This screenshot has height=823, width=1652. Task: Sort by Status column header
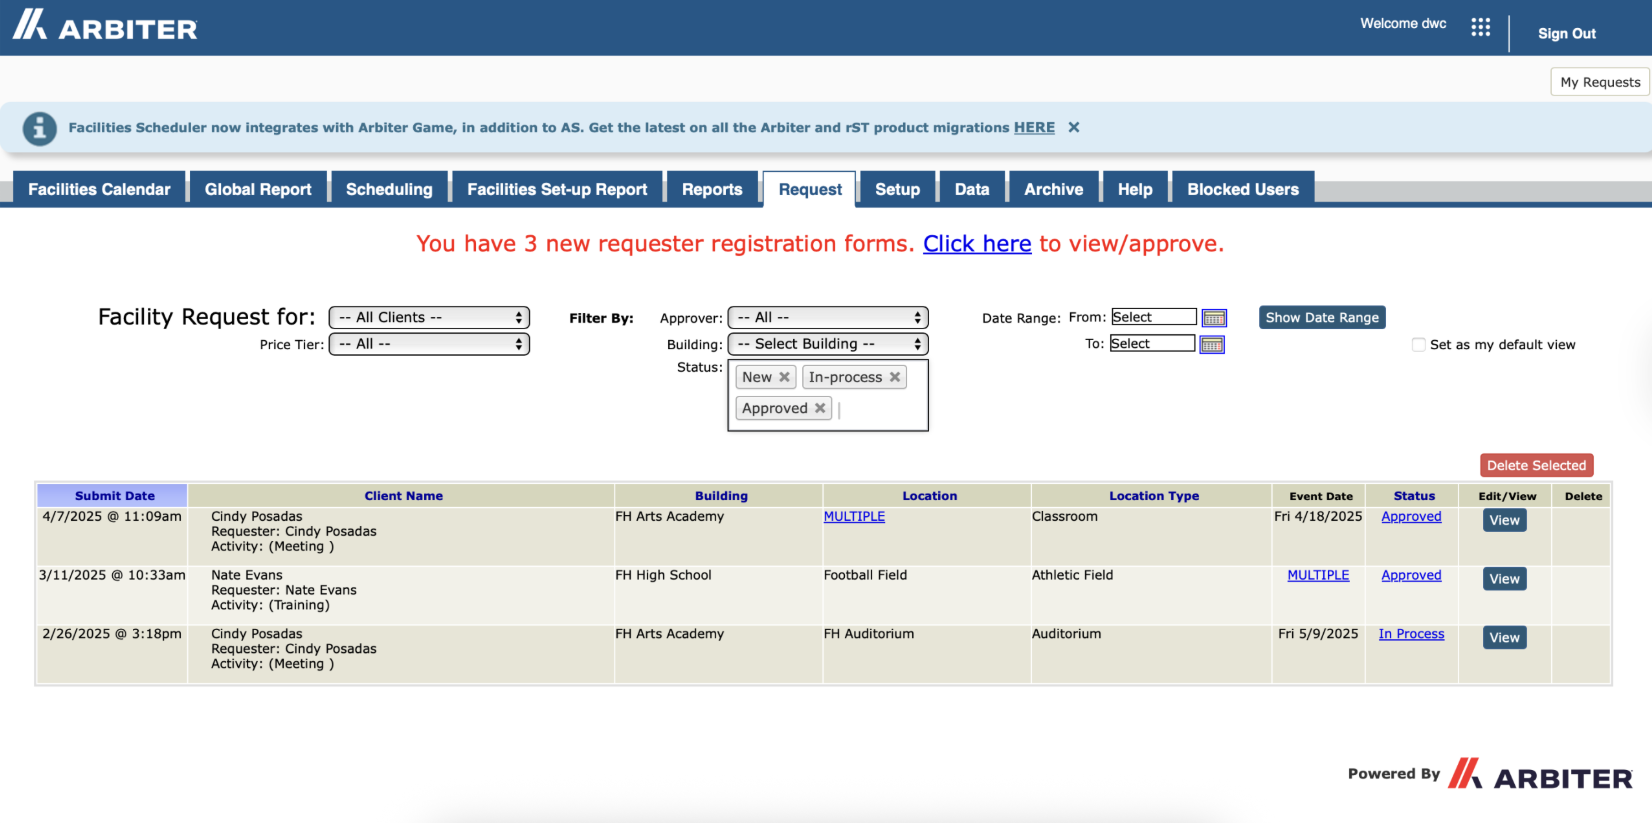[x=1414, y=495]
